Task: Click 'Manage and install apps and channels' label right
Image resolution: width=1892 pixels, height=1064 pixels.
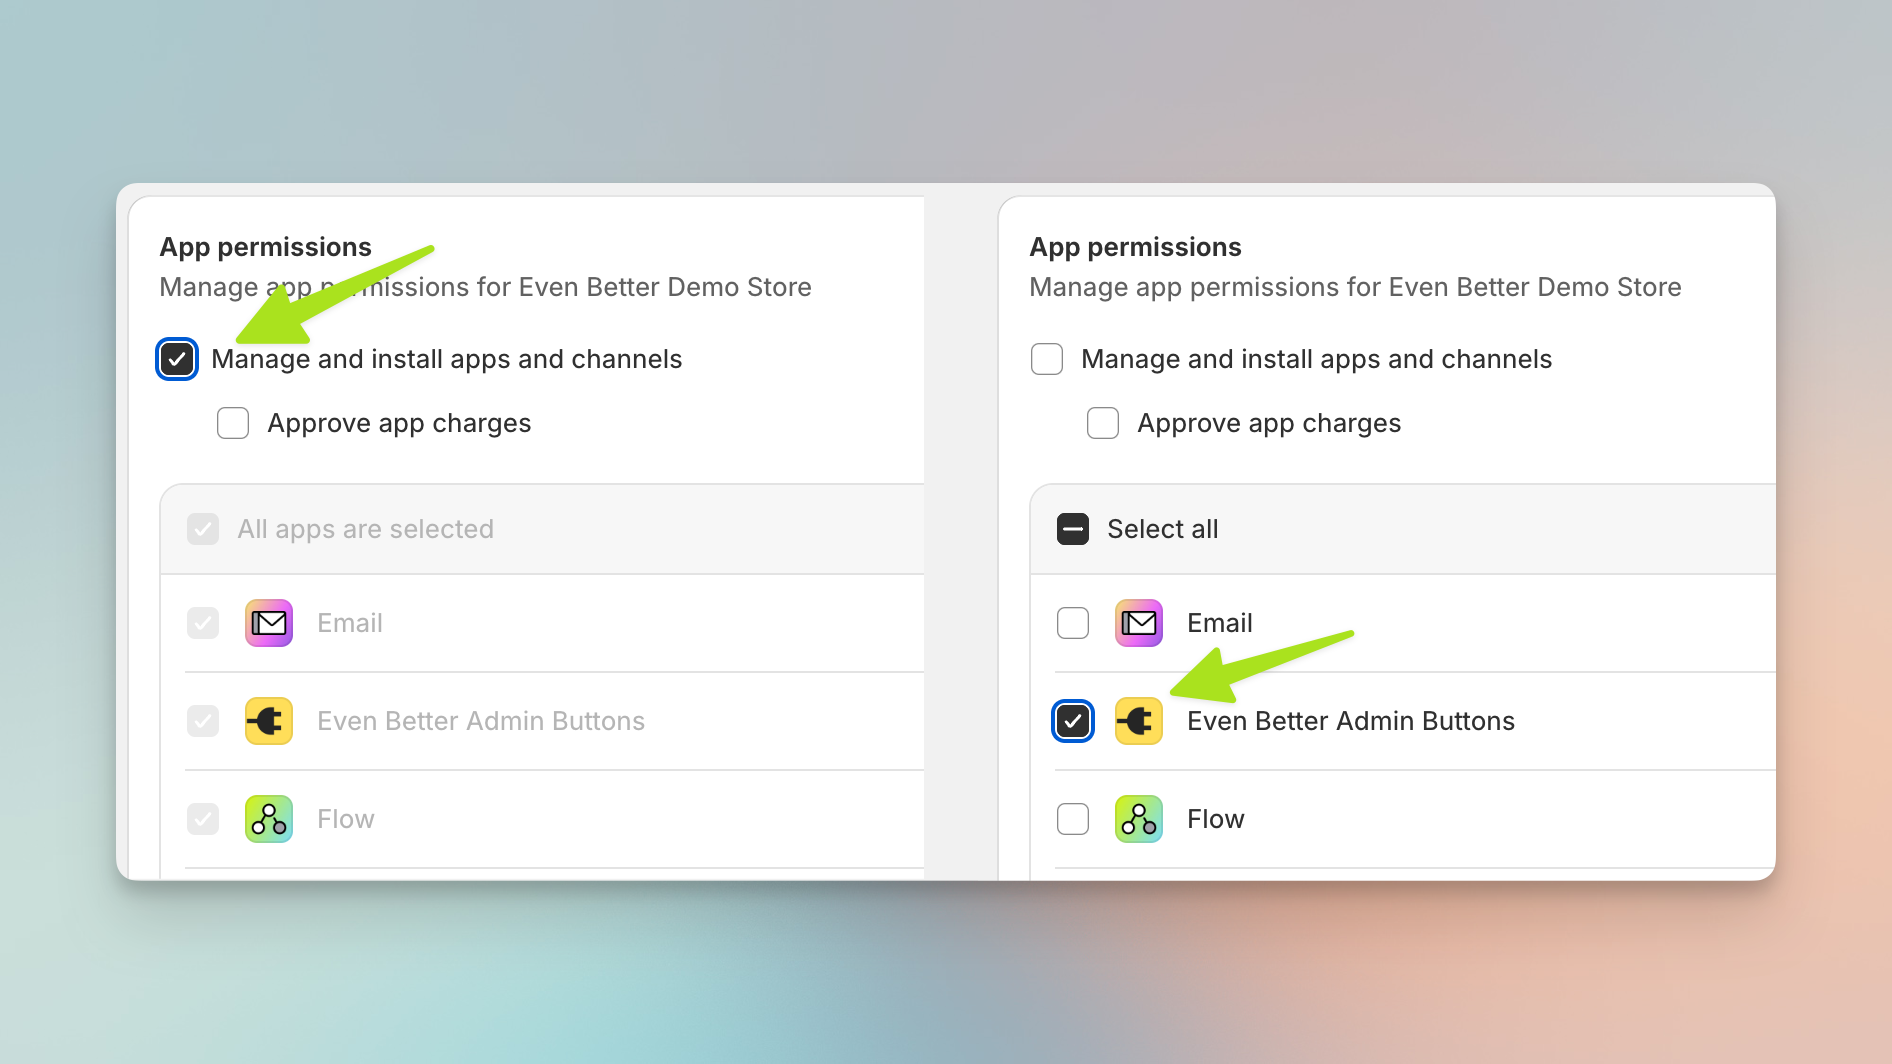Action: [x=1317, y=359]
